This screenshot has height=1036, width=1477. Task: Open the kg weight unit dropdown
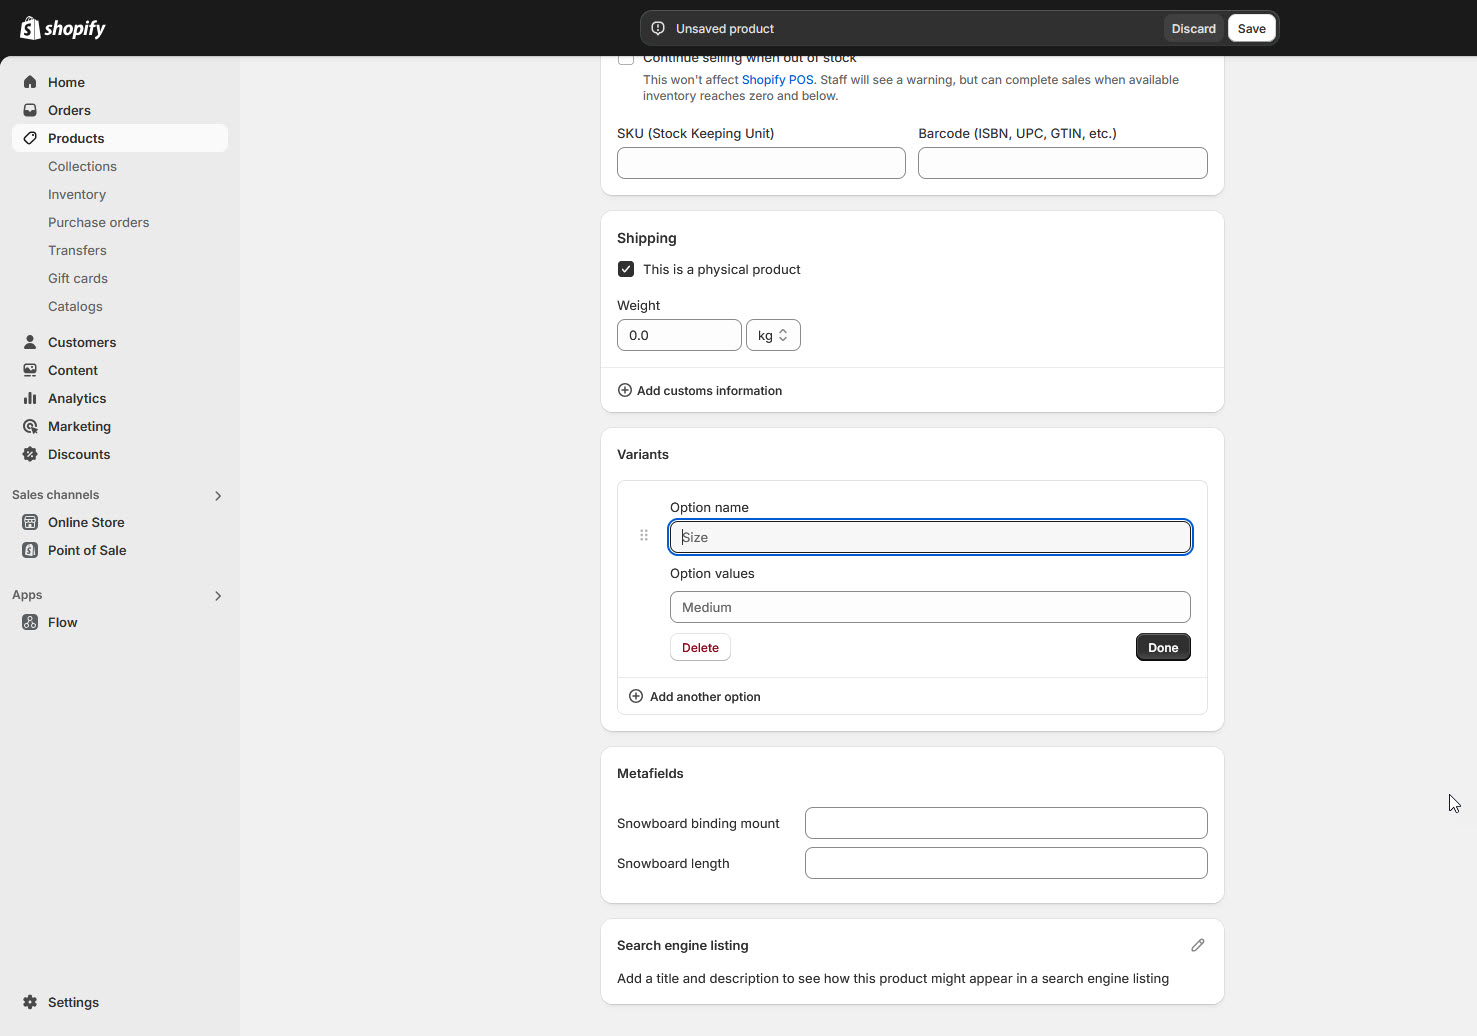(x=773, y=335)
